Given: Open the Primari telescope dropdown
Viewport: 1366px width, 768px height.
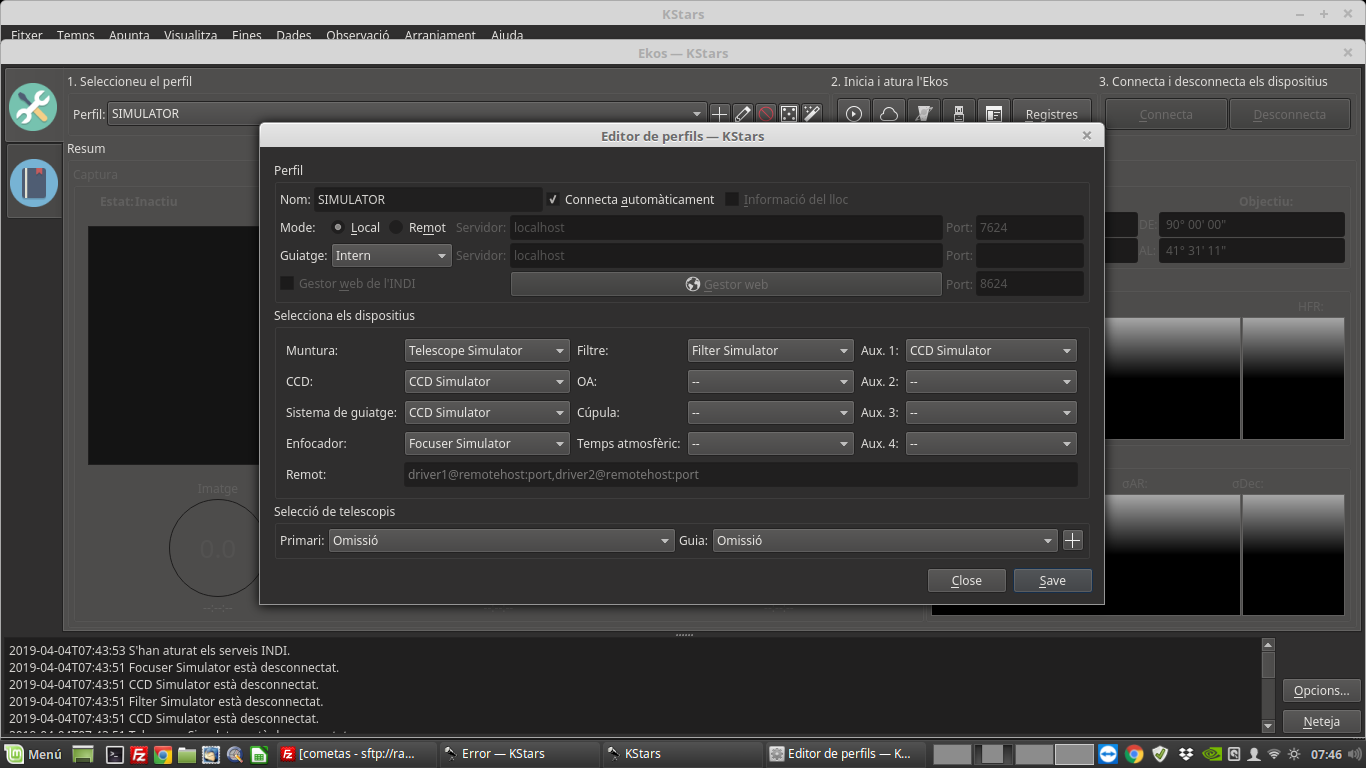Looking at the screenshot, I should pos(502,541).
